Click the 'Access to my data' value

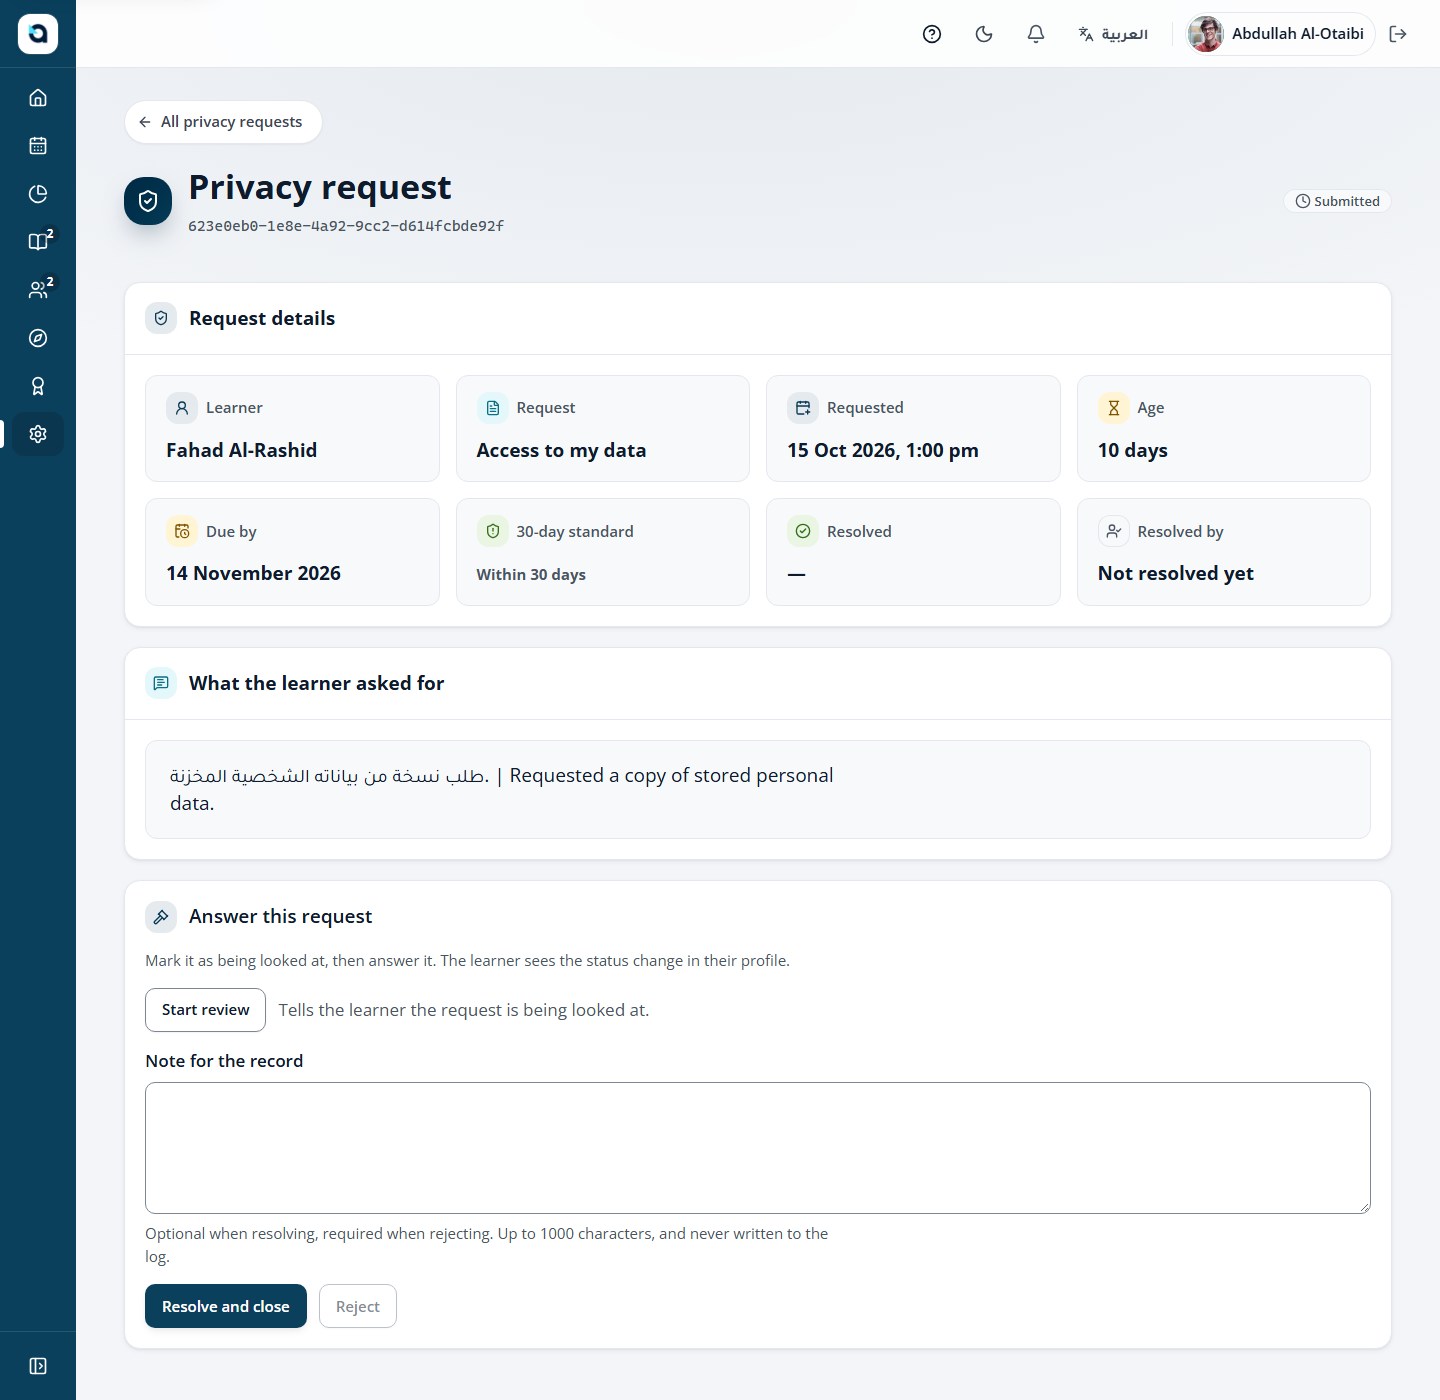click(561, 450)
